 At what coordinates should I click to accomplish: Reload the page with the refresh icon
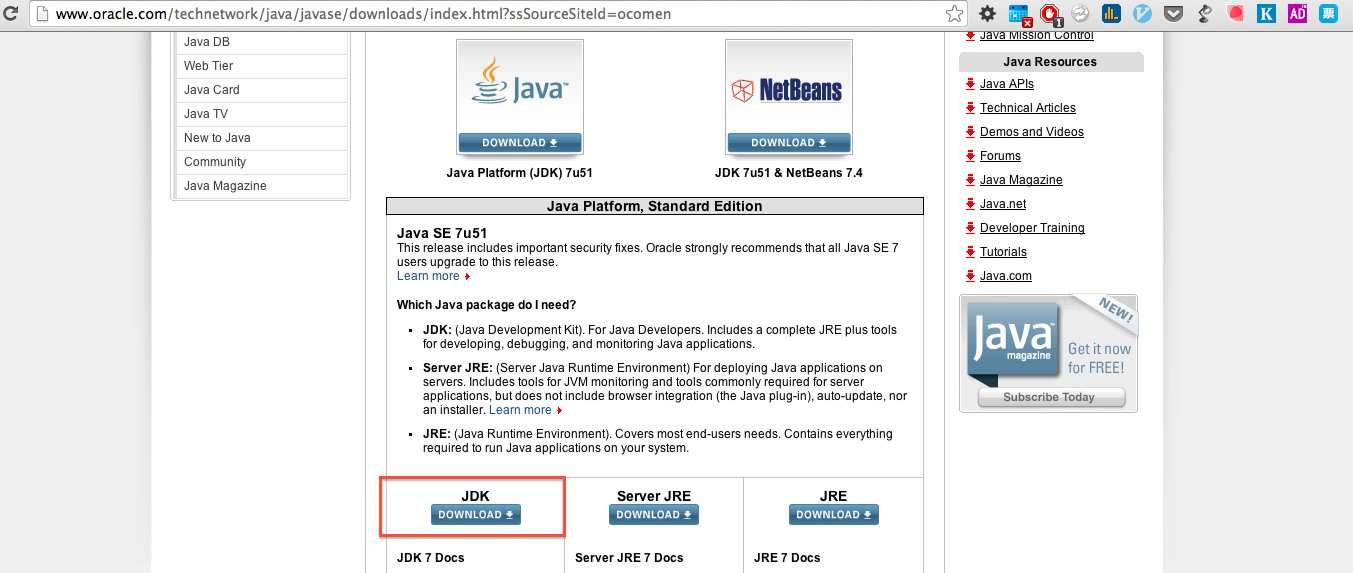point(12,14)
